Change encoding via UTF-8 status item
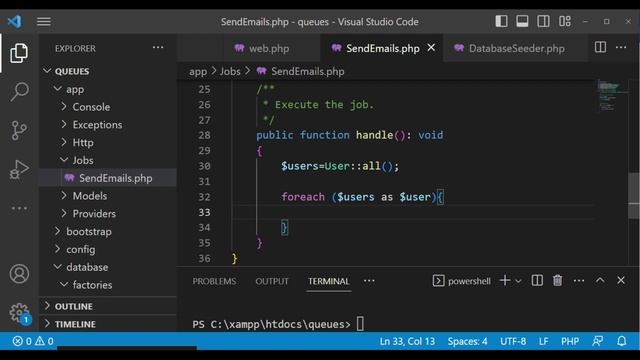640x360 pixels. pyautogui.click(x=513, y=341)
